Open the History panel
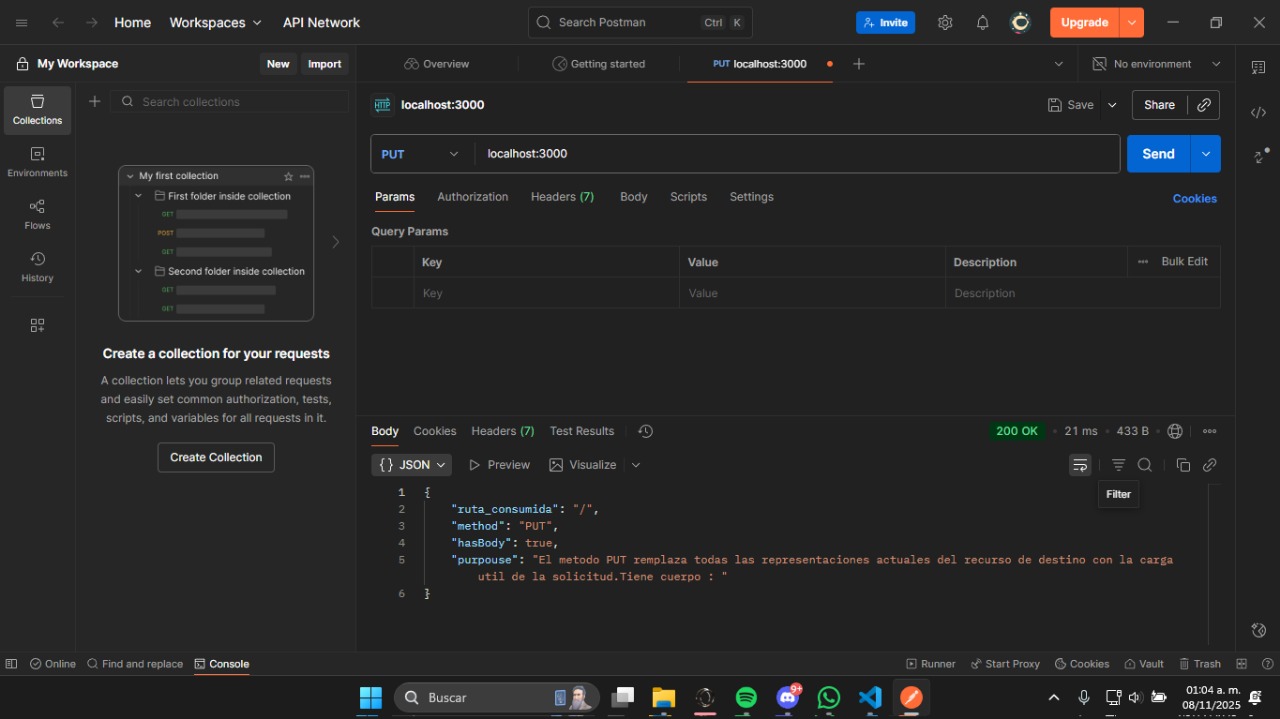The height and width of the screenshot is (719, 1280). [37, 266]
